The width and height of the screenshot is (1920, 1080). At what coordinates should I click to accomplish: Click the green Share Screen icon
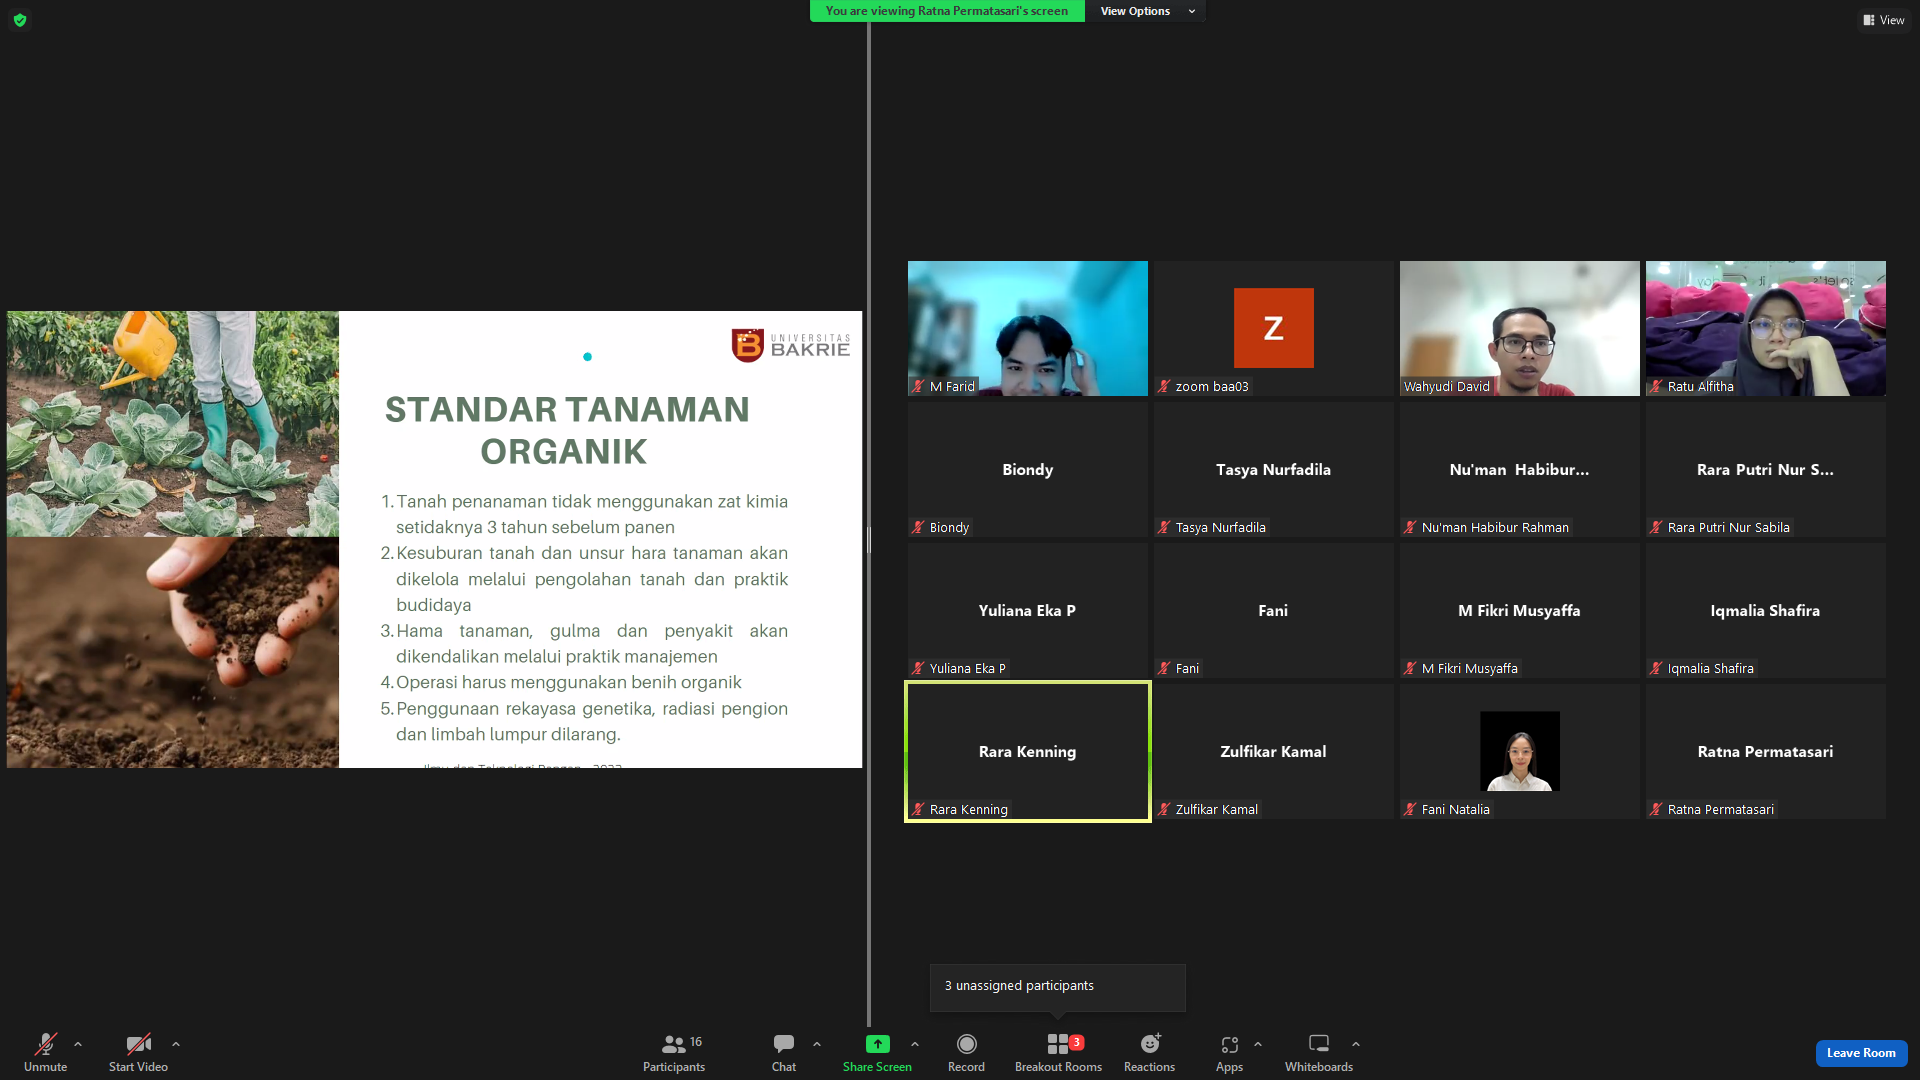(877, 1044)
